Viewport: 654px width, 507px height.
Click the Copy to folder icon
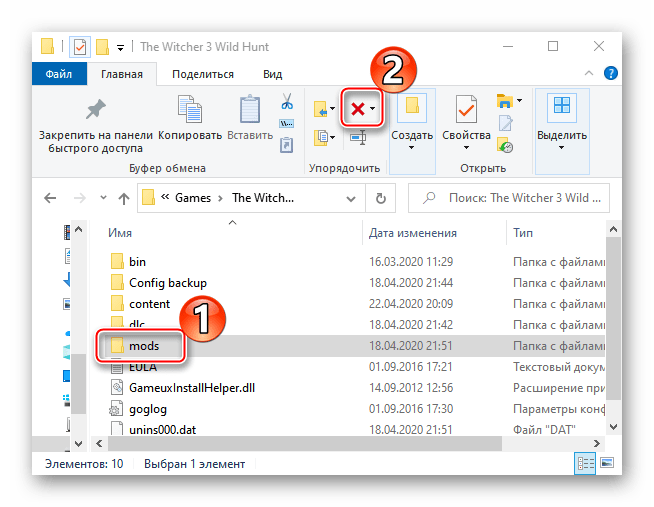(x=320, y=138)
